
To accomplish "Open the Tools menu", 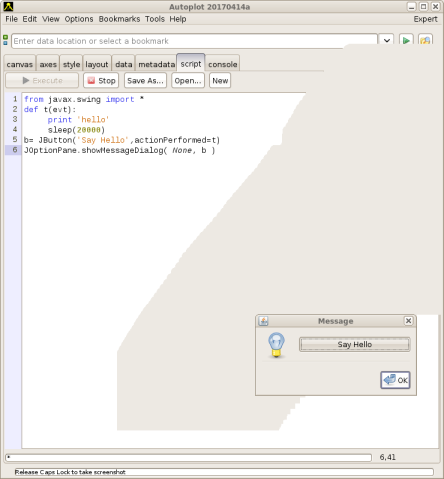I will click(x=155, y=19).
